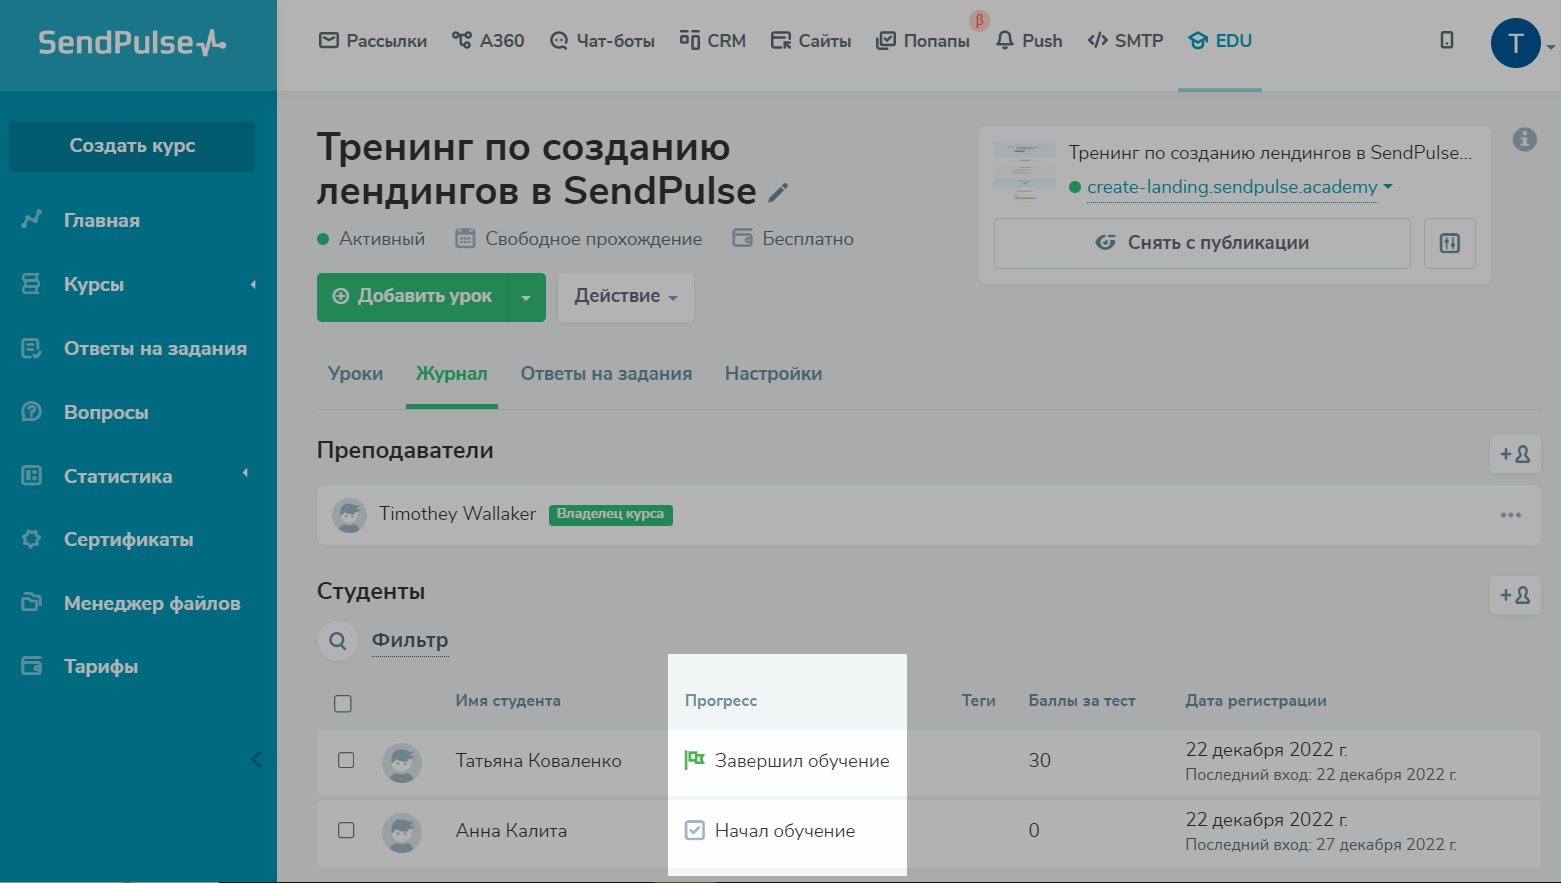Select the EDU section in top bar
1561x883 pixels.
(x=1220, y=41)
